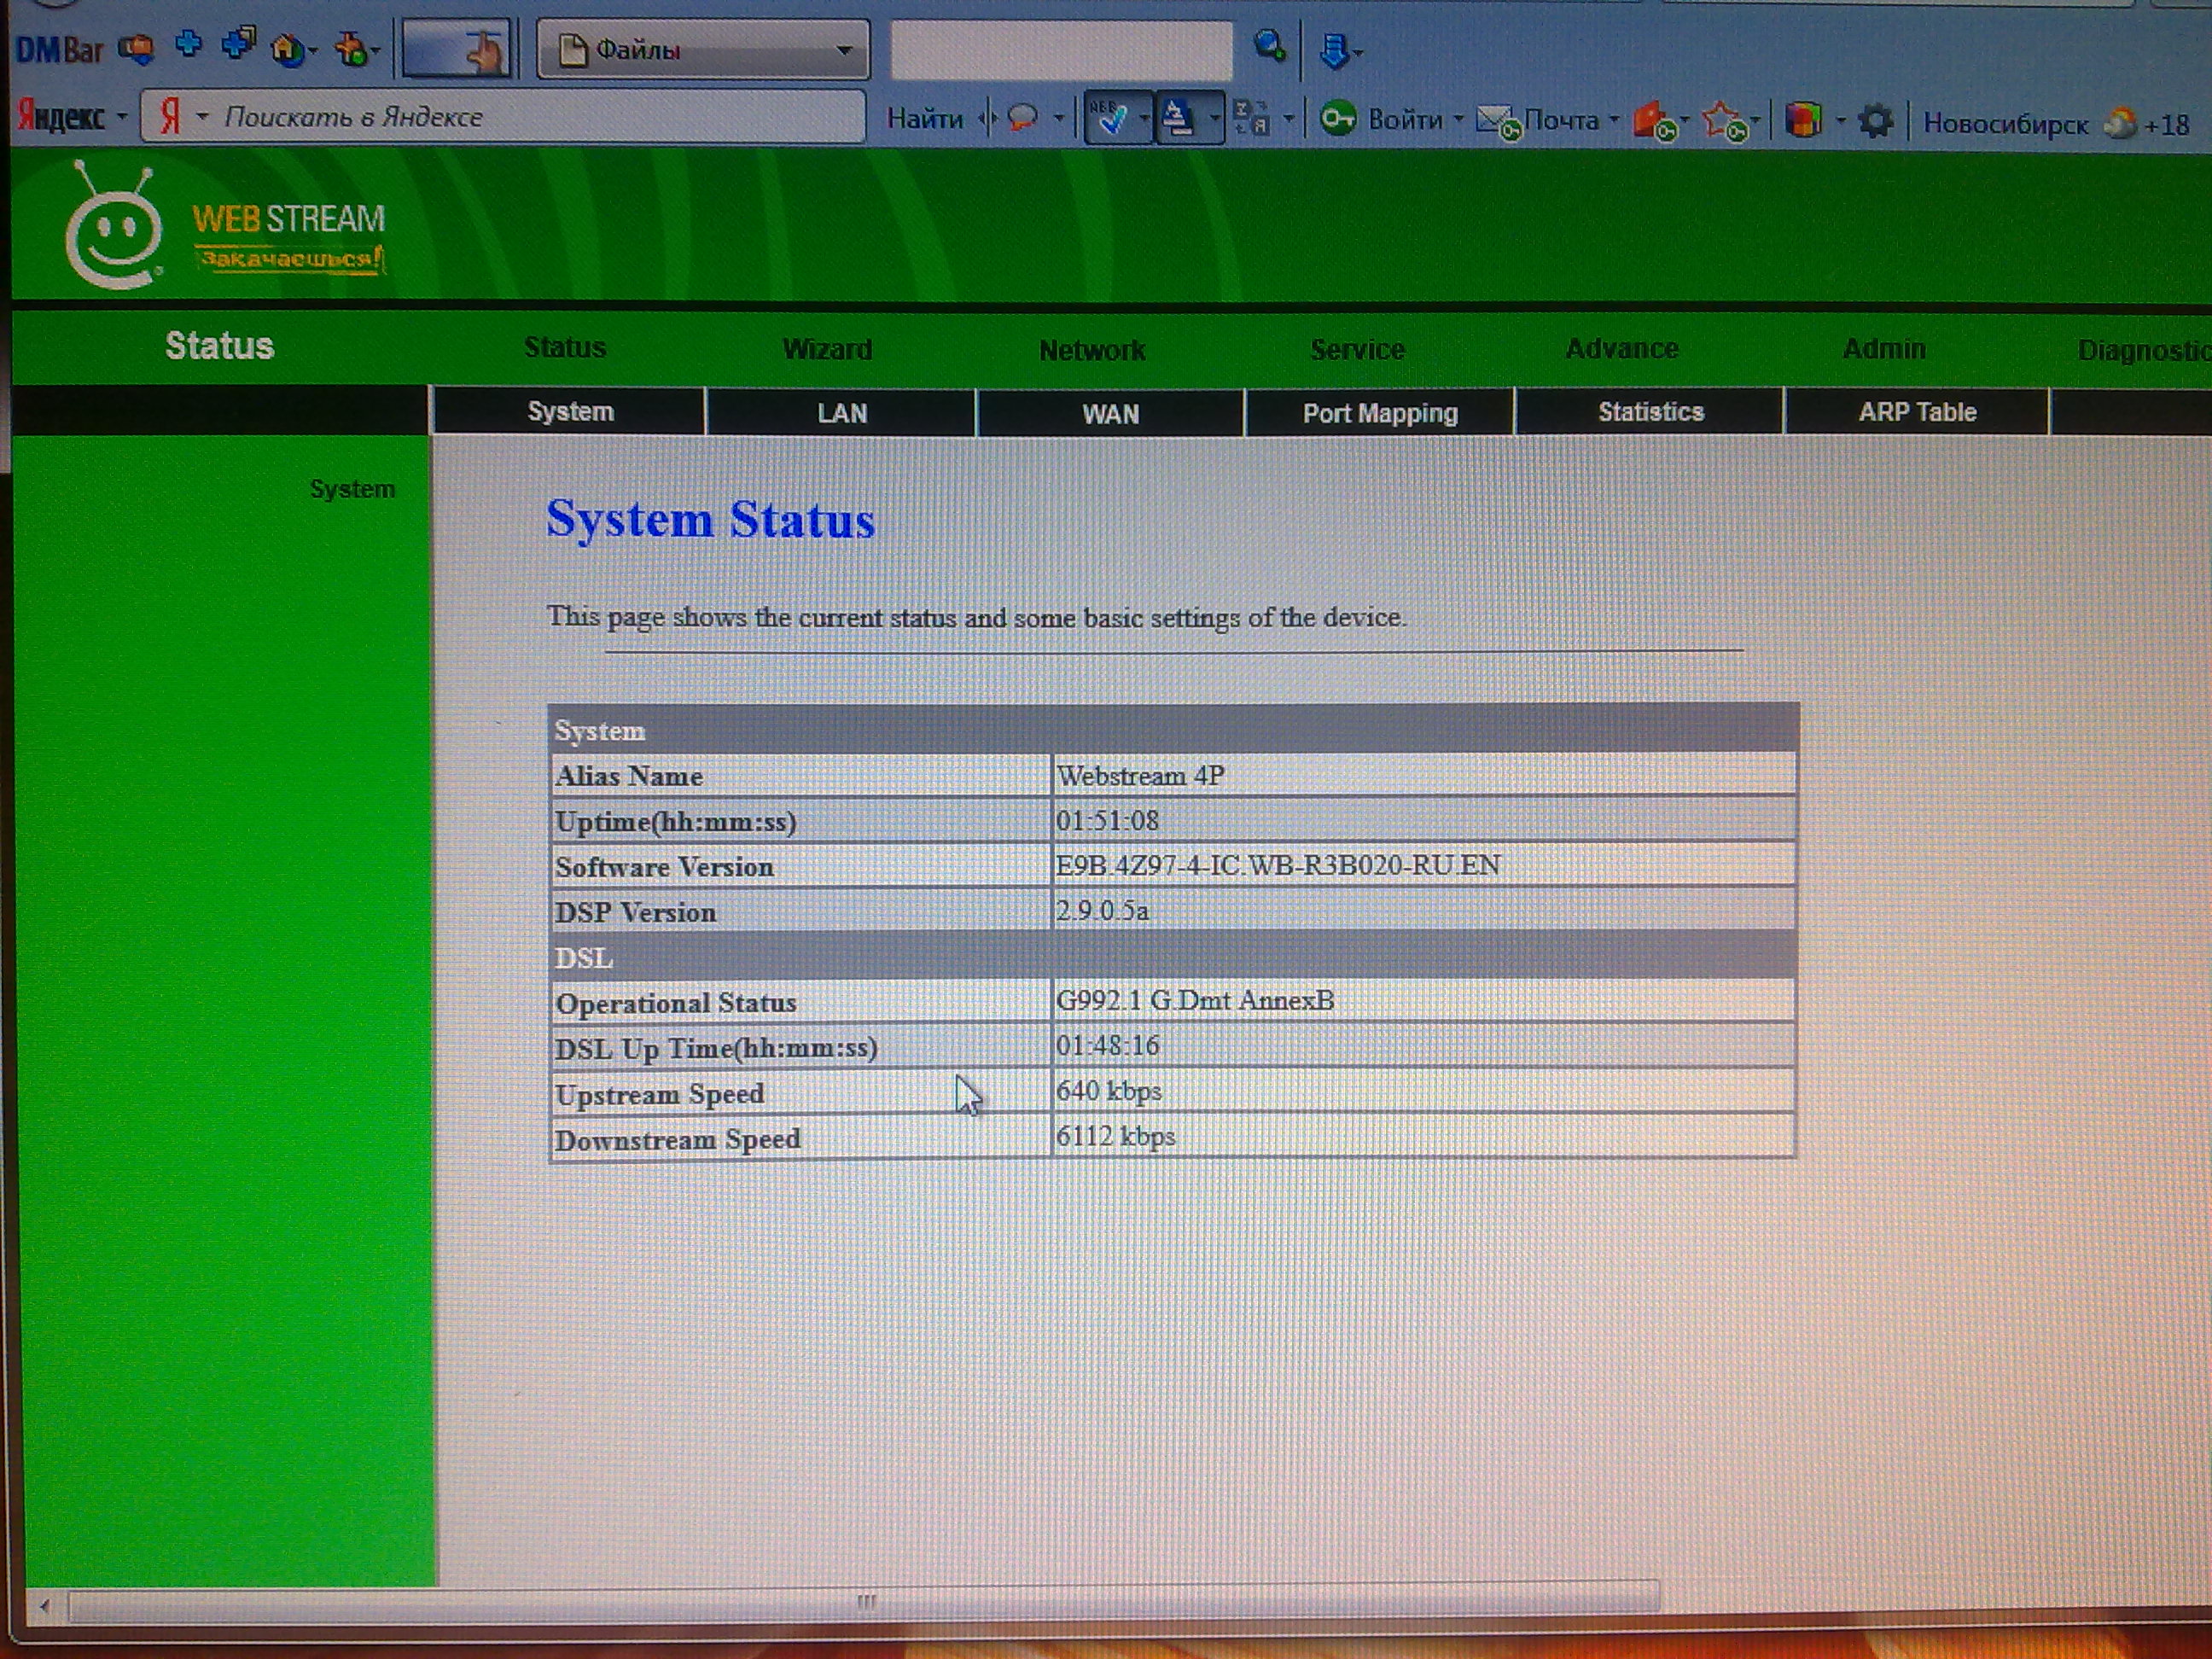Toggle the Yandex text highlighter icon
Viewport: 2212px width, 1659px height.
(1178, 119)
